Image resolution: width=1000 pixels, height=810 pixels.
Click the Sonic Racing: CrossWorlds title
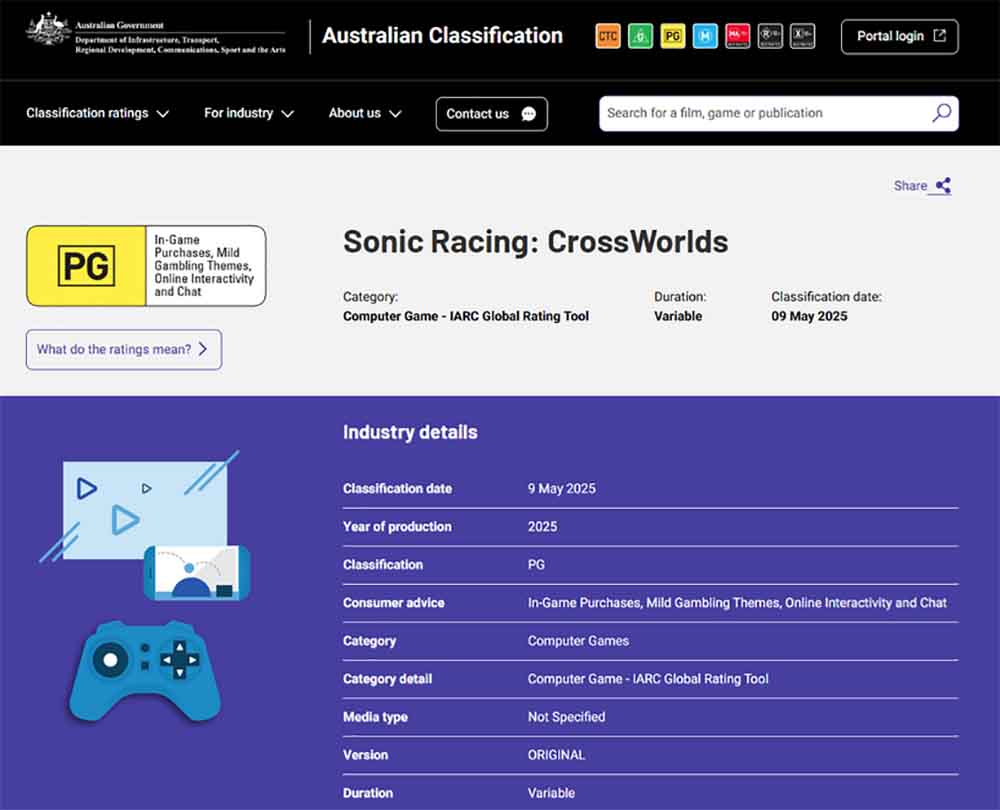[x=536, y=242]
